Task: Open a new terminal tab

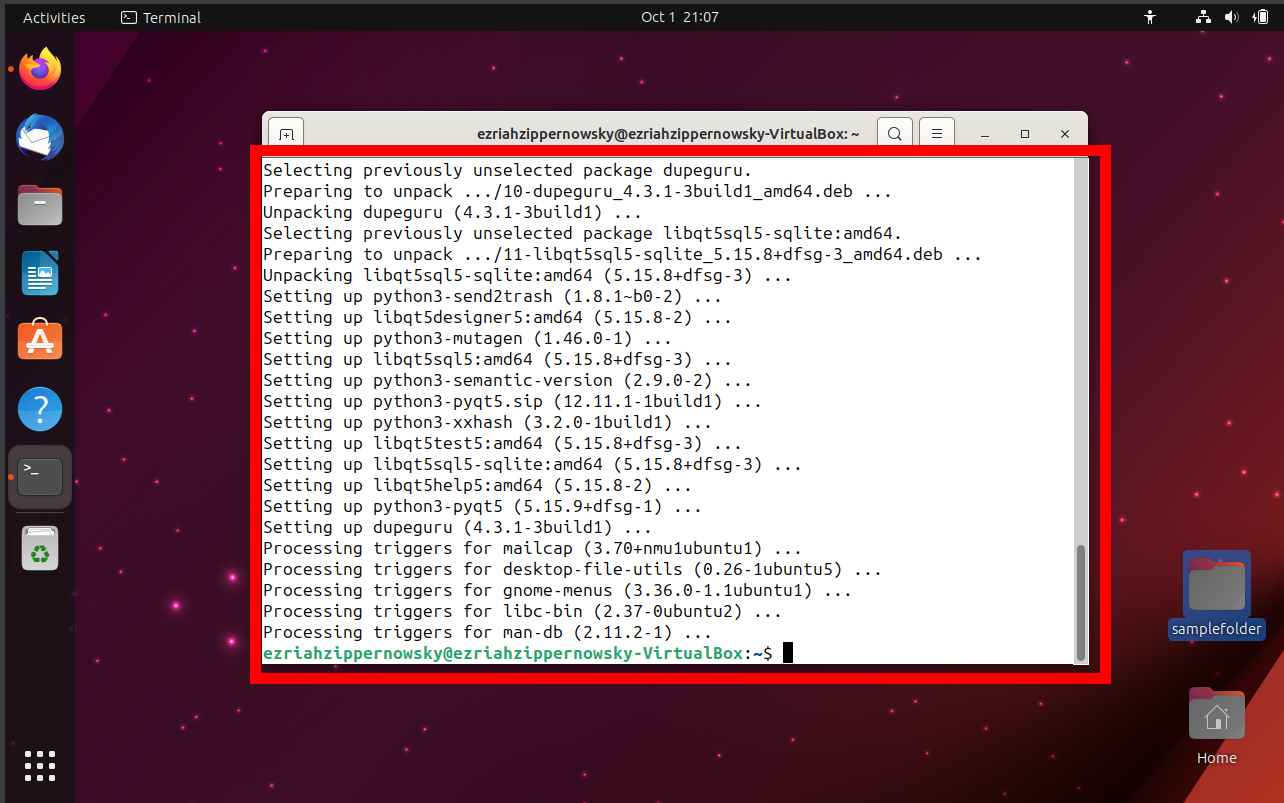Action: [x=286, y=132]
